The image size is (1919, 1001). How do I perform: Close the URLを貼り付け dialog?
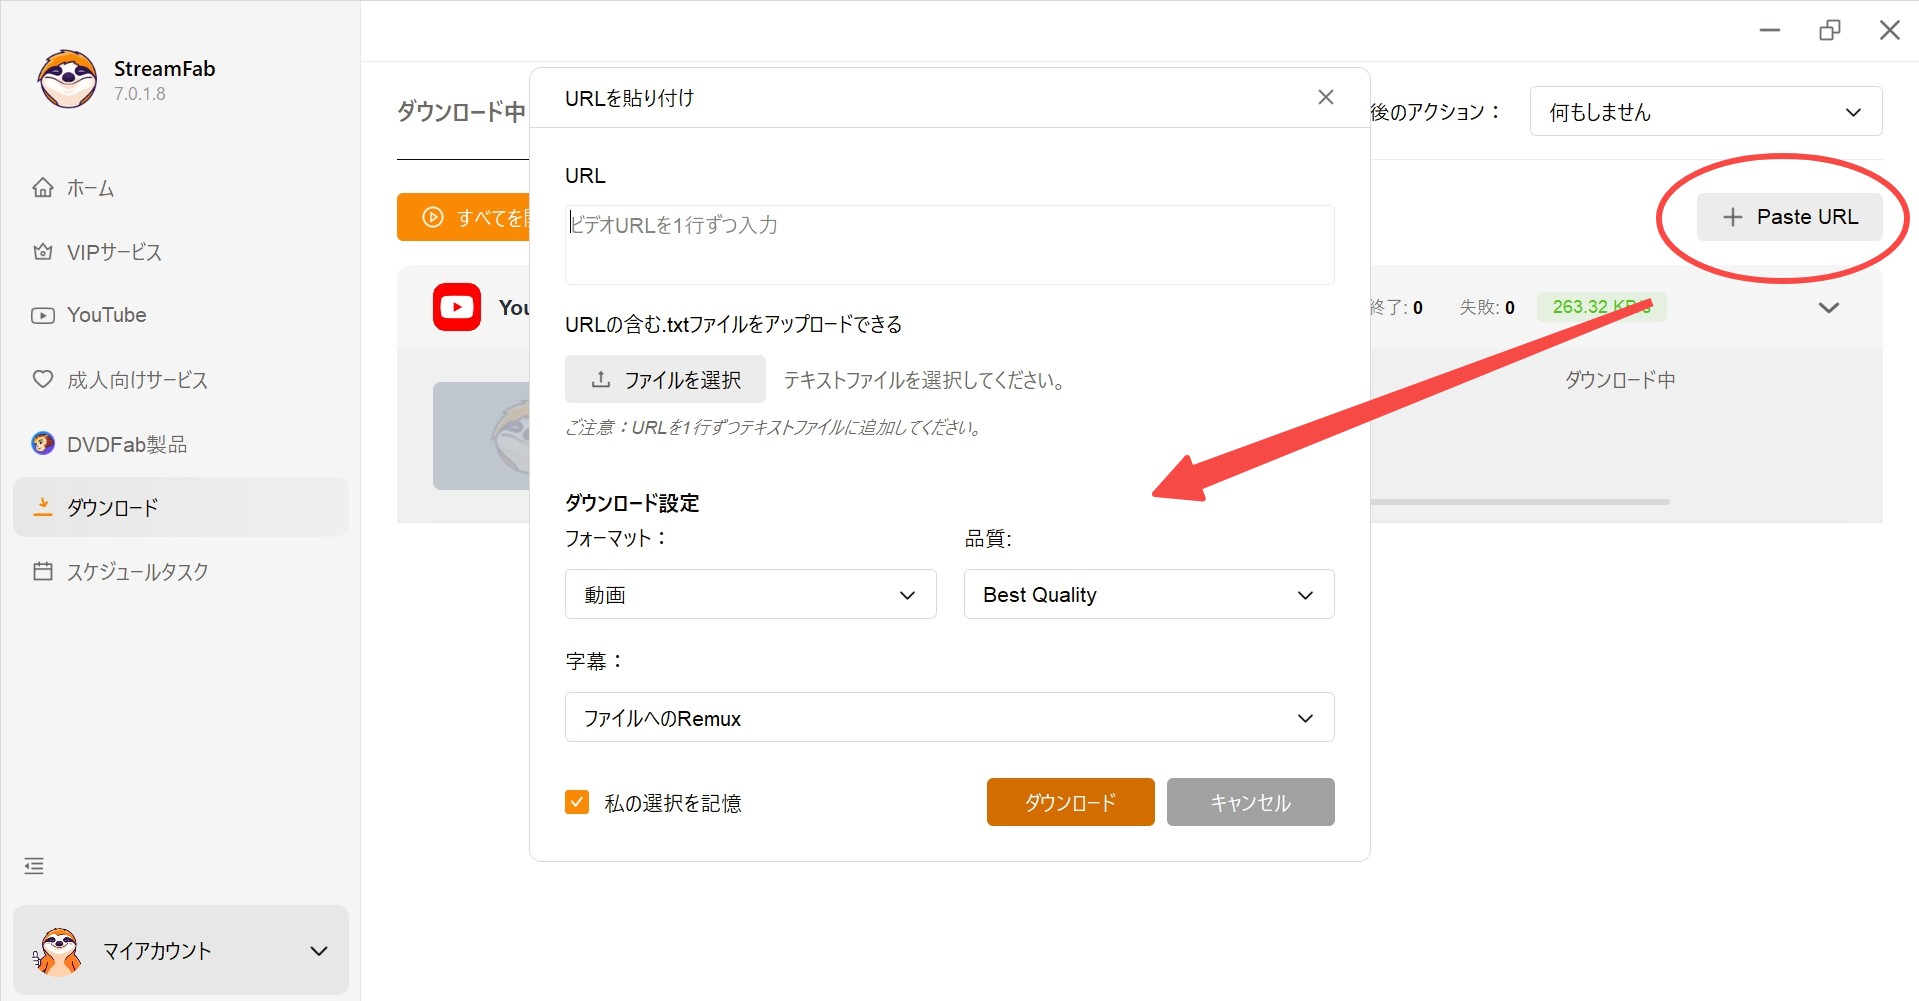coord(1325,97)
